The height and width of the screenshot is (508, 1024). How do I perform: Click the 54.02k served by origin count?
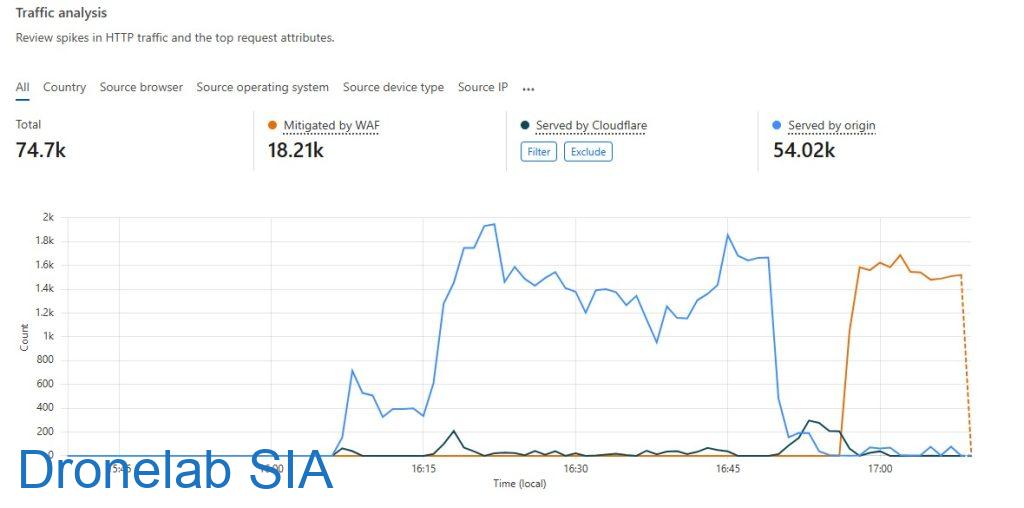tap(804, 150)
